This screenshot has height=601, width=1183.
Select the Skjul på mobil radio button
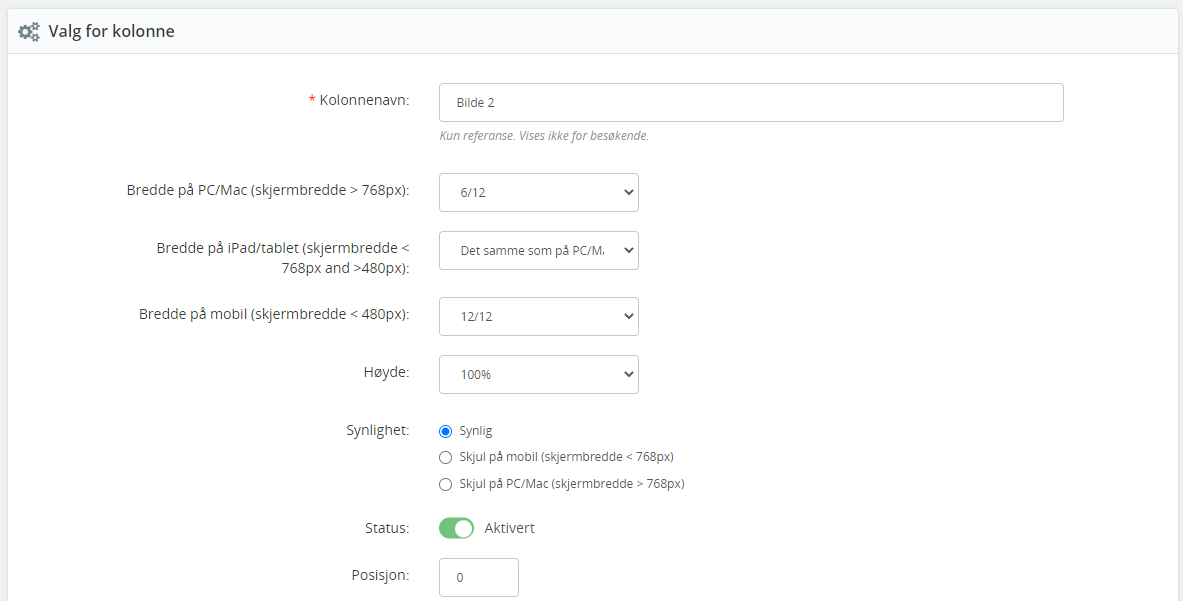445,458
